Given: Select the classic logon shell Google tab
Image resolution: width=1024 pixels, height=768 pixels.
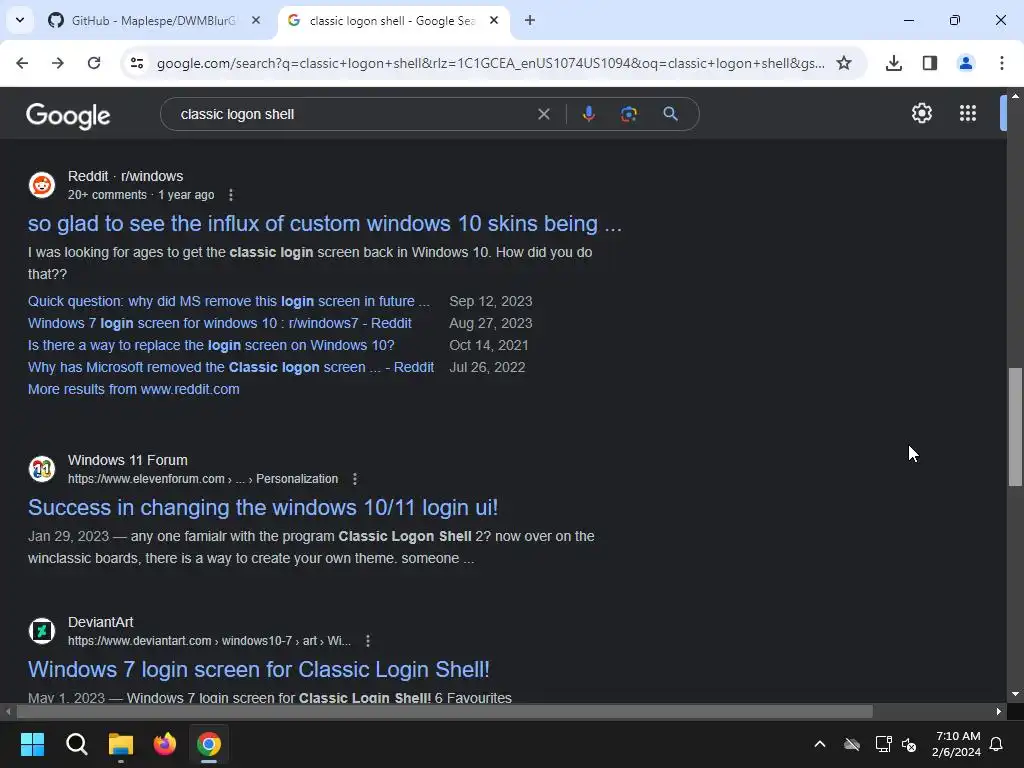Looking at the screenshot, I should pos(392,21).
